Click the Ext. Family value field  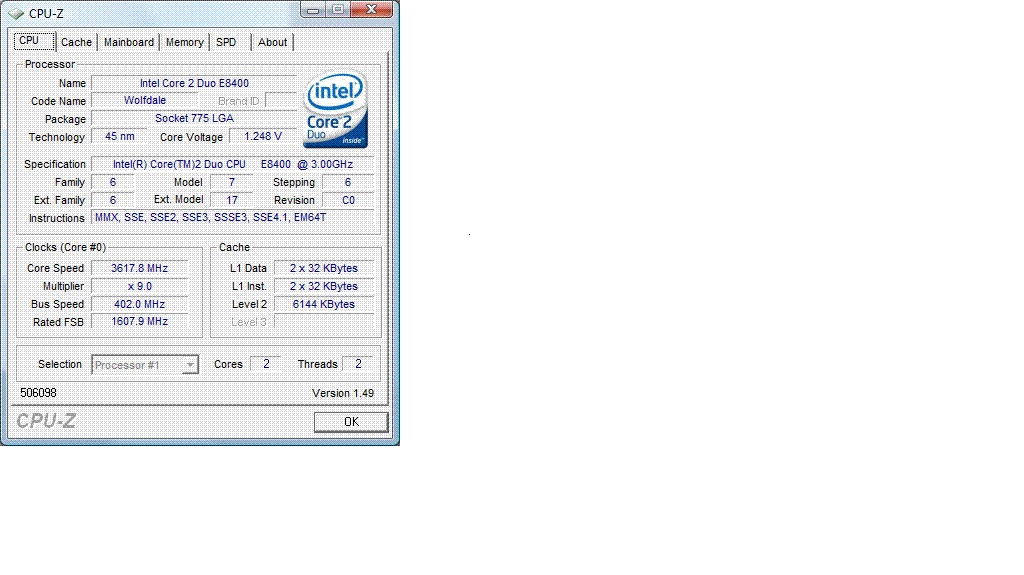[113, 201]
